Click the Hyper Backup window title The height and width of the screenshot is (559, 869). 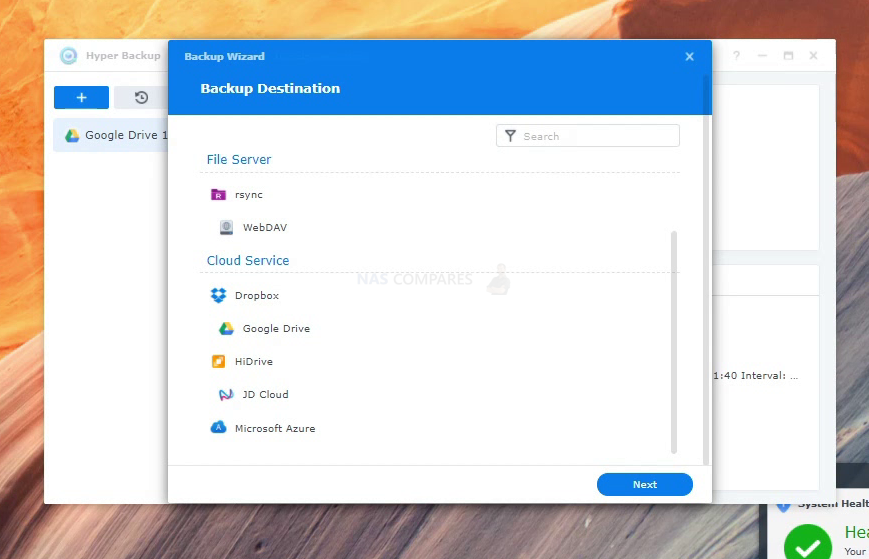(123, 55)
